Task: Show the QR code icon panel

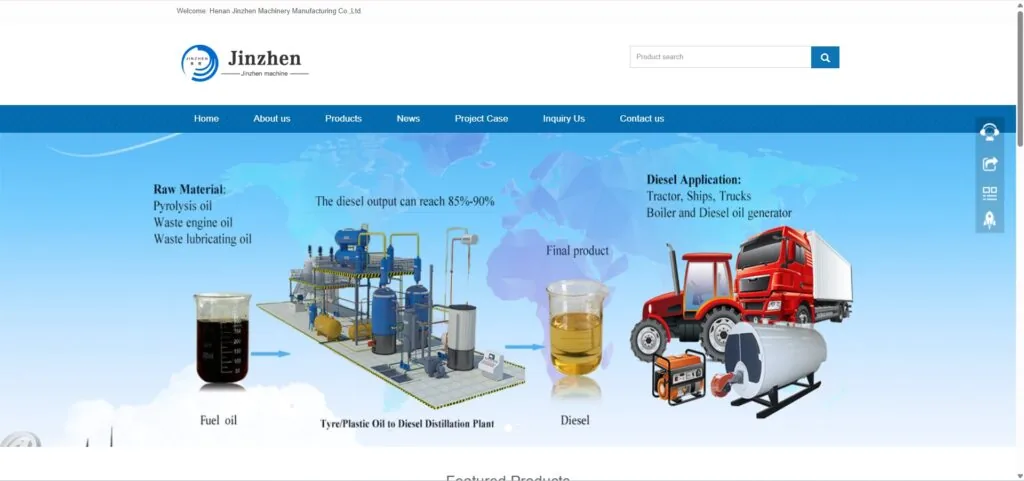Action: pyautogui.click(x=989, y=193)
